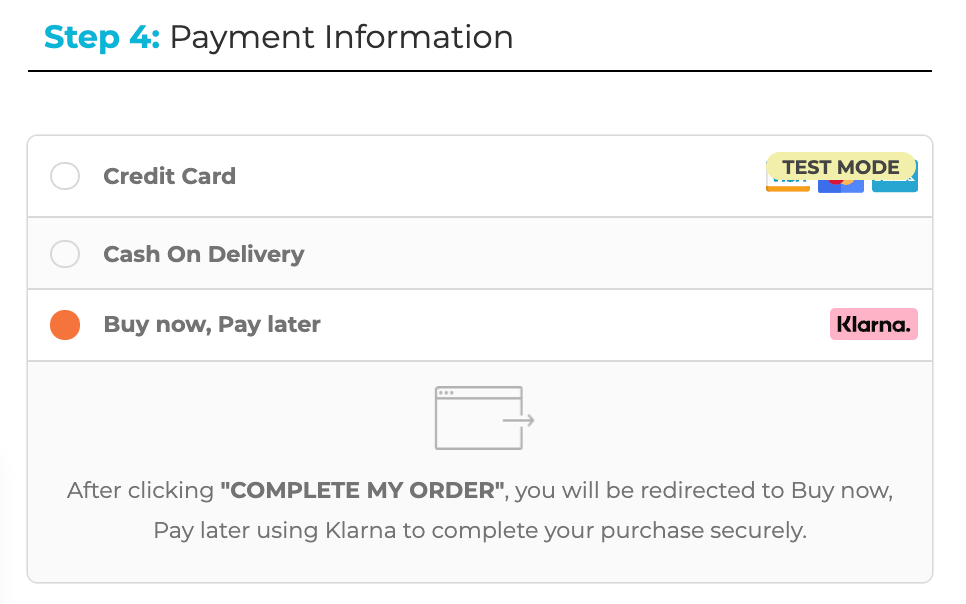Click the "Credit Card" label text
Image resolution: width=966 pixels, height=604 pixels.
pos(169,176)
